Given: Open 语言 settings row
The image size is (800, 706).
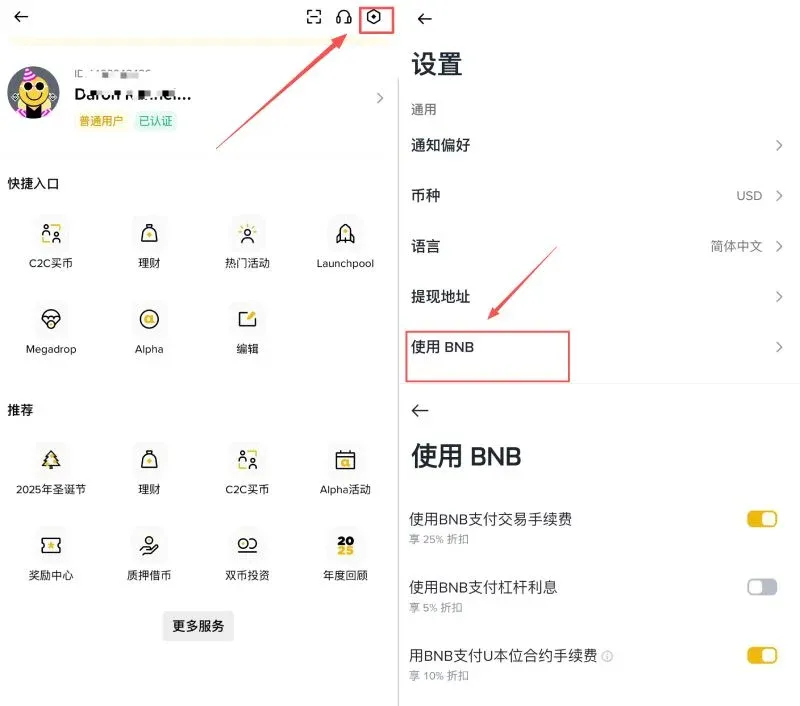Looking at the screenshot, I should pyautogui.click(x=597, y=246).
